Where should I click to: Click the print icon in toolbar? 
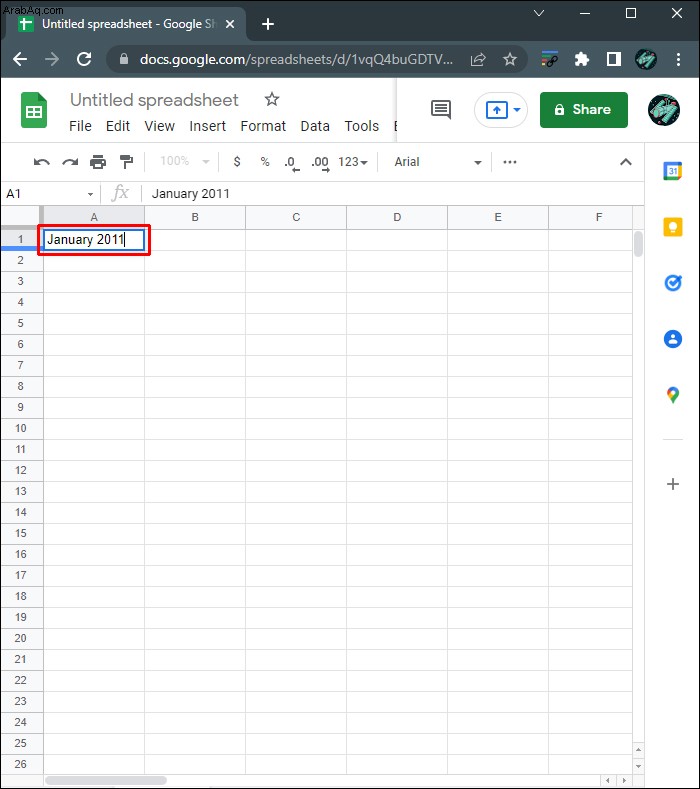[x=98, y=162]
